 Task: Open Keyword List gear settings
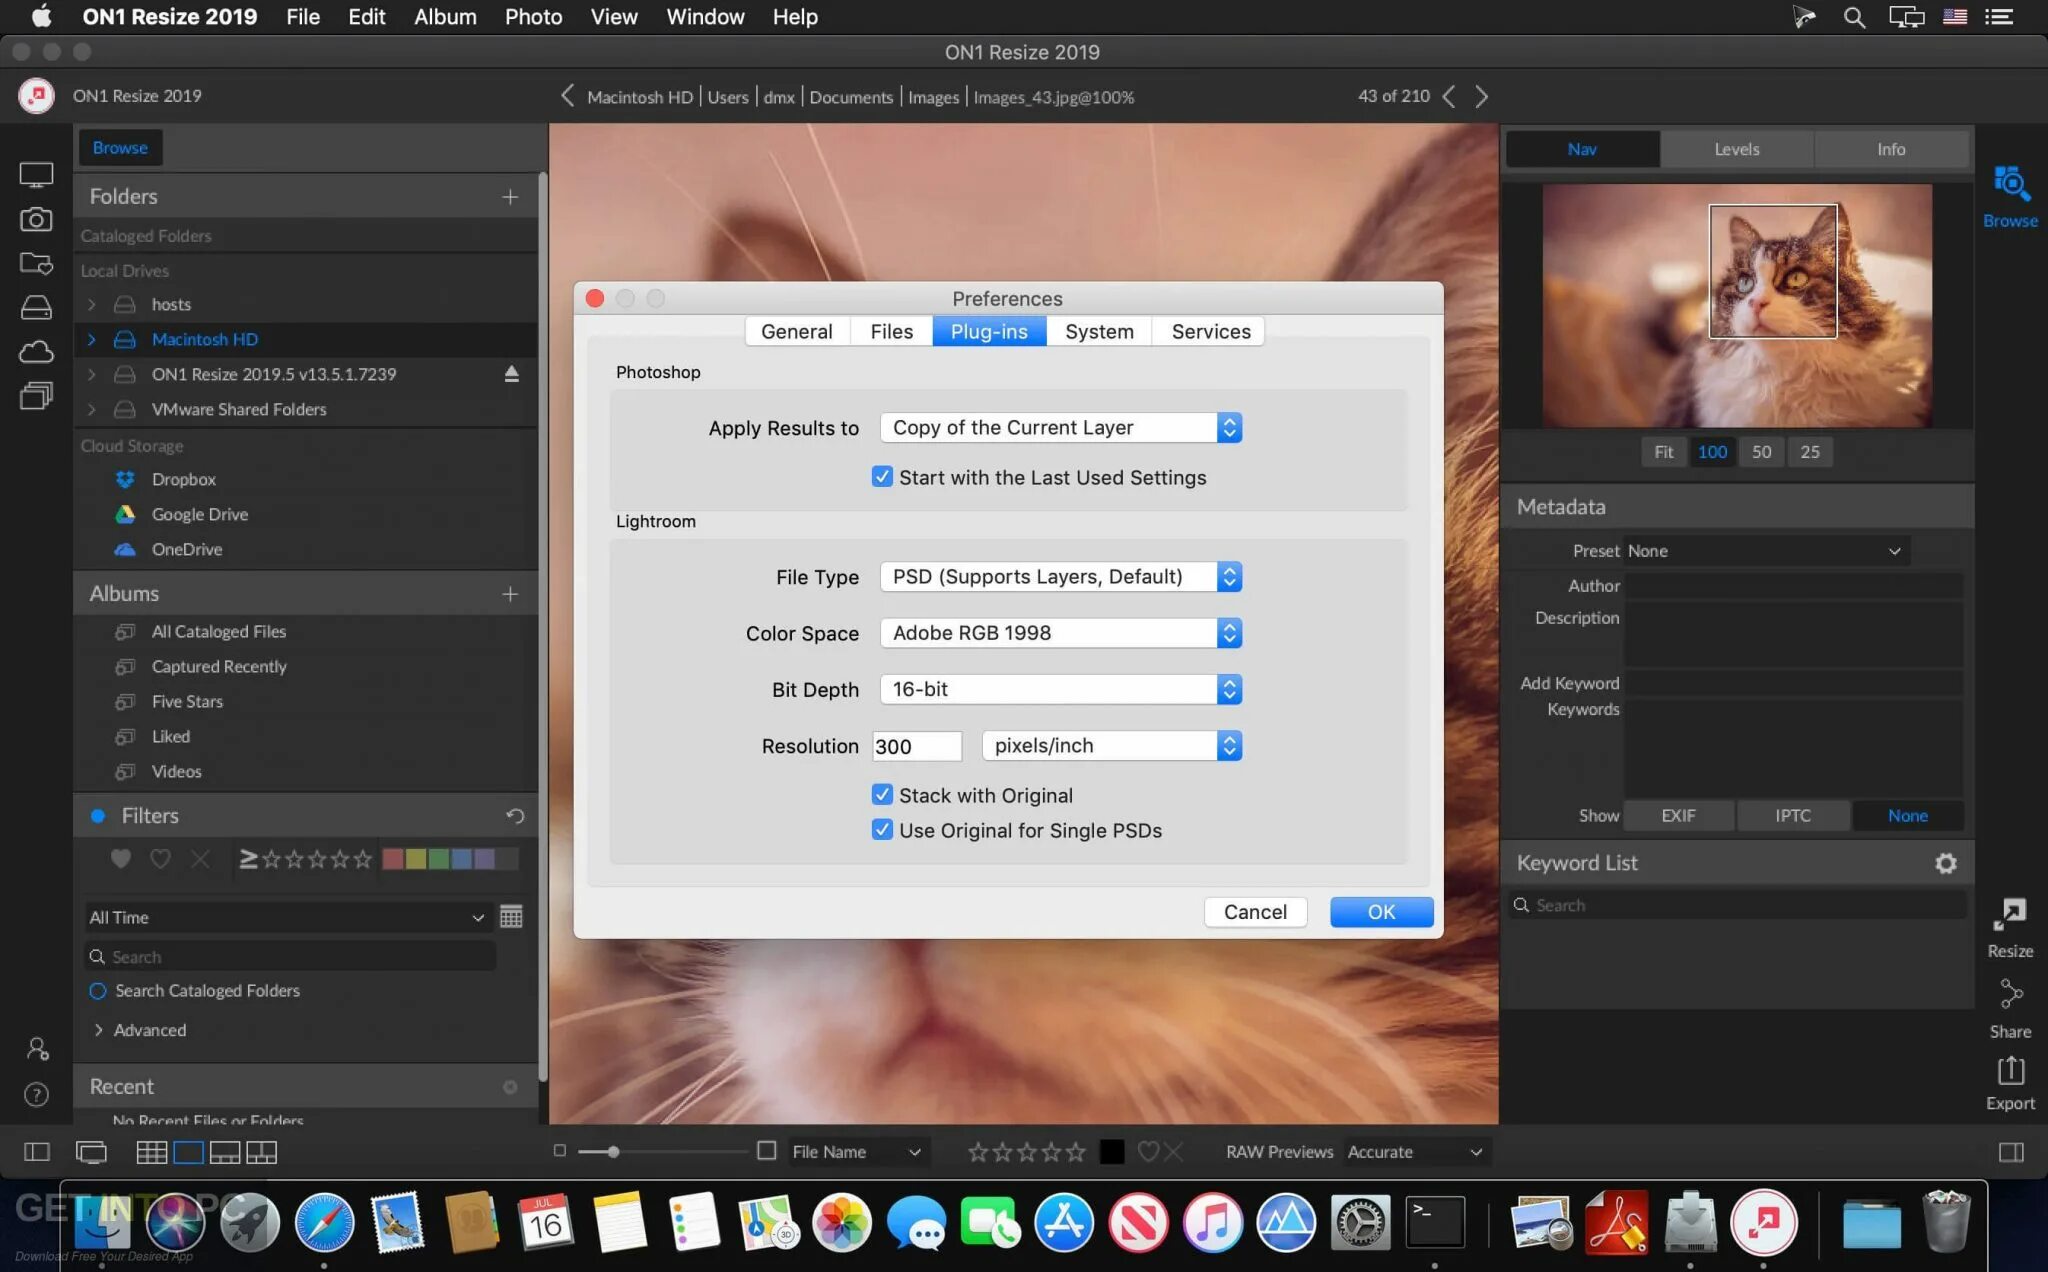1945,863
